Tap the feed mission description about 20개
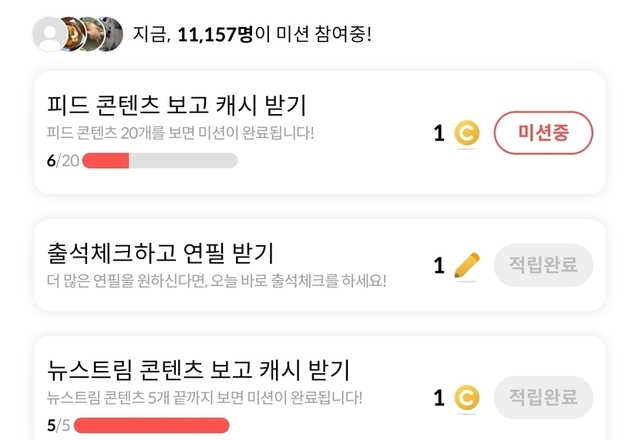Viewport: 640px width, 440px height. (180, 133)
